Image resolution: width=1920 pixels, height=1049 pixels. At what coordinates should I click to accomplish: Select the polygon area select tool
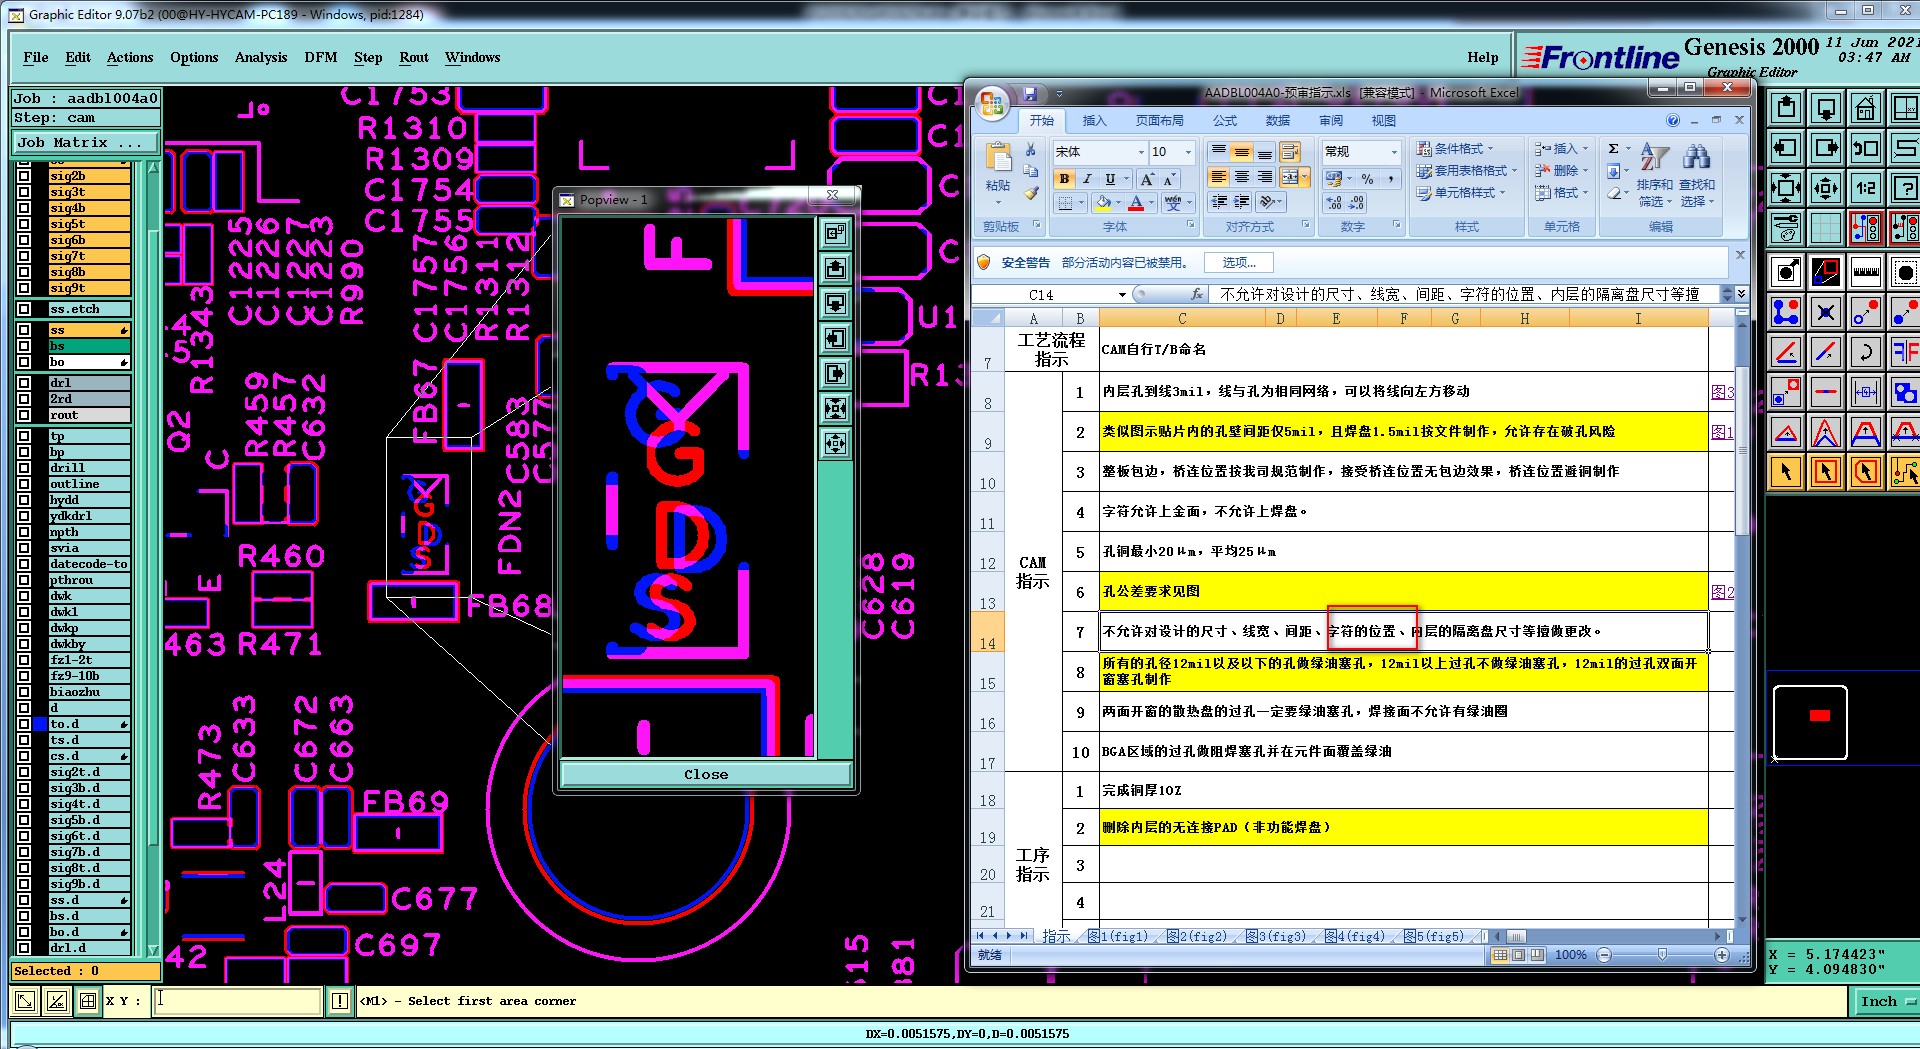(x=1865, y=471)
